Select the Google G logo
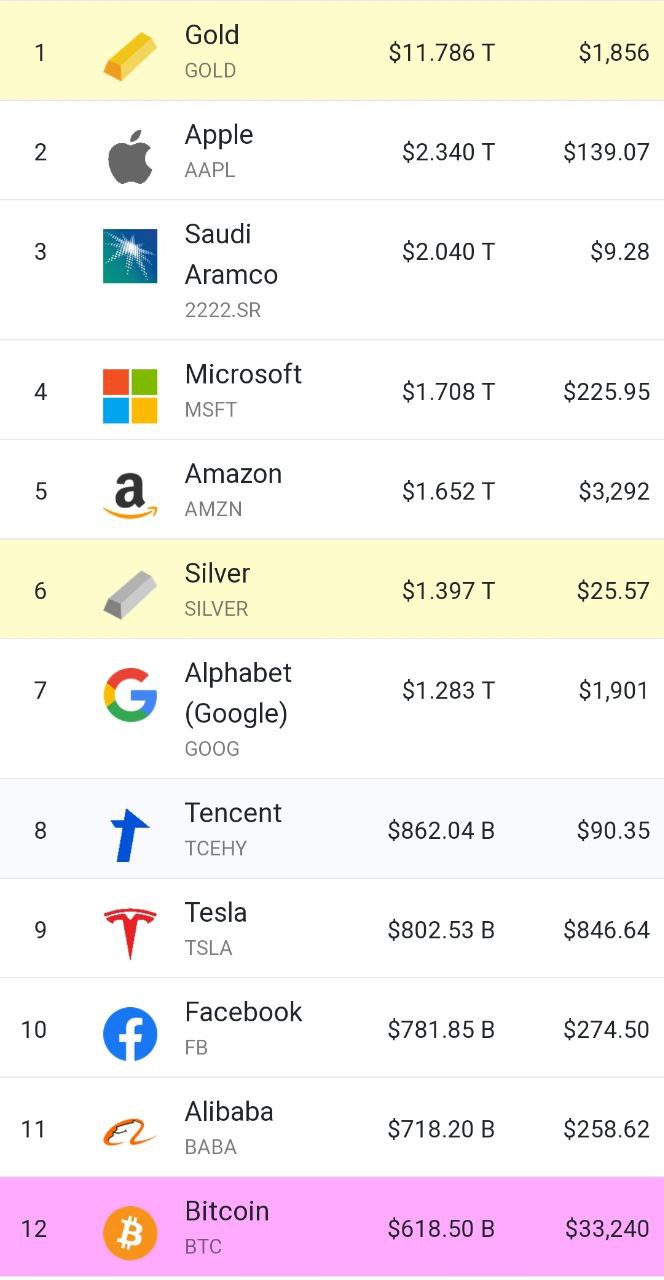The height and width of the screenshot is (1280, 664). (x=130, y=695)
